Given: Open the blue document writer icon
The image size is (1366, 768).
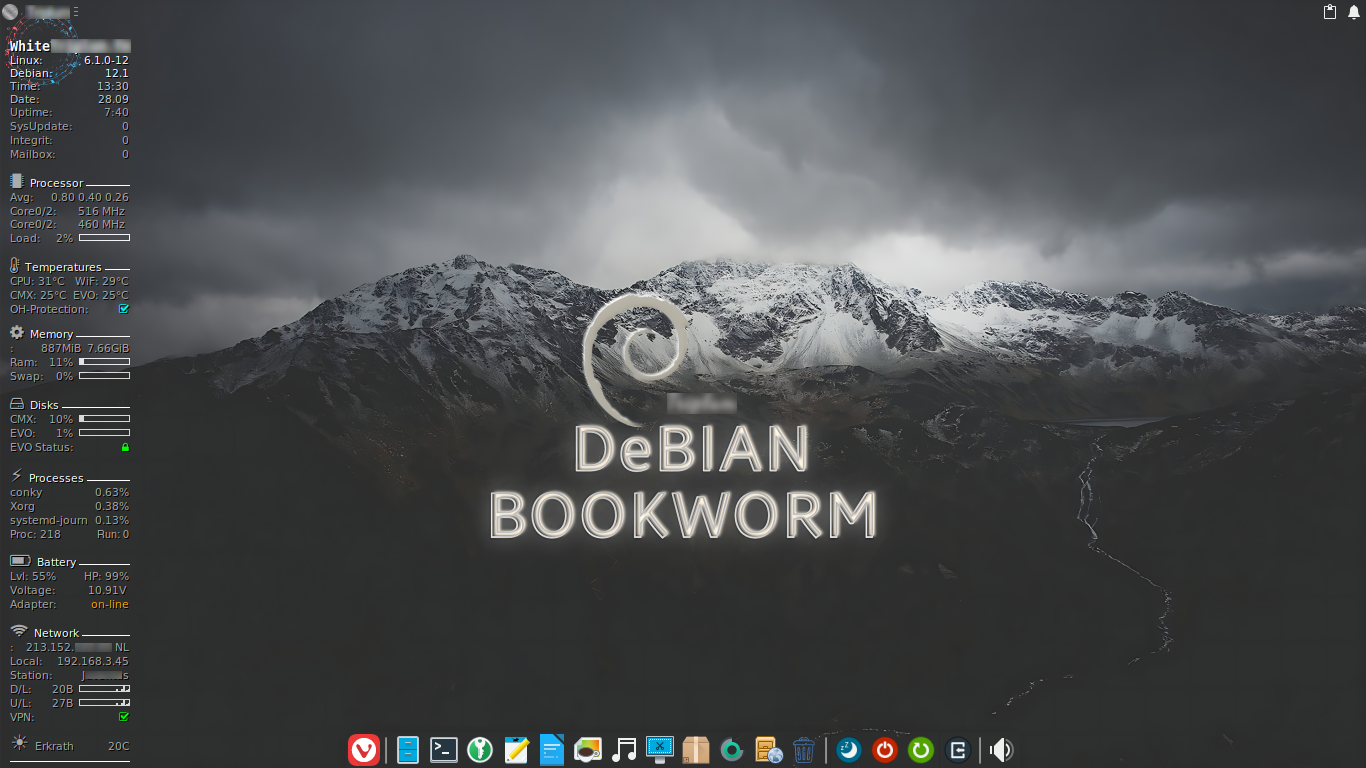Looking at the screenshot, I should tap(552, 749).
